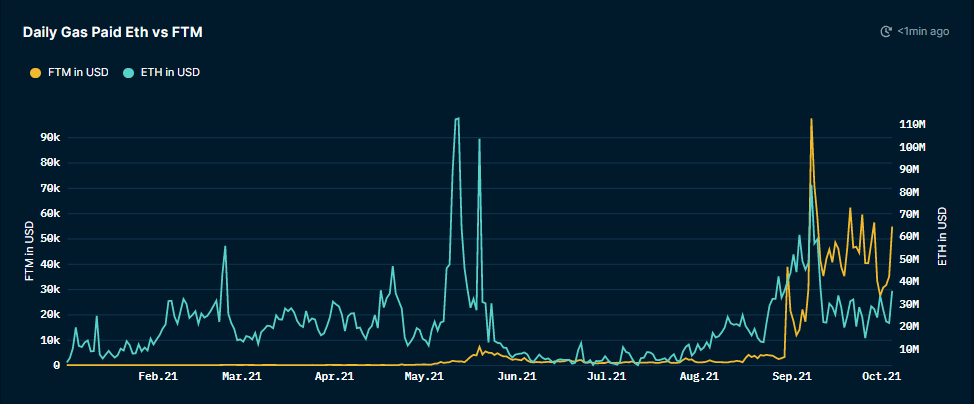
Task: Click the Jul.21 x-axis label
Action: pyautogui.click(x=607, y=377)
